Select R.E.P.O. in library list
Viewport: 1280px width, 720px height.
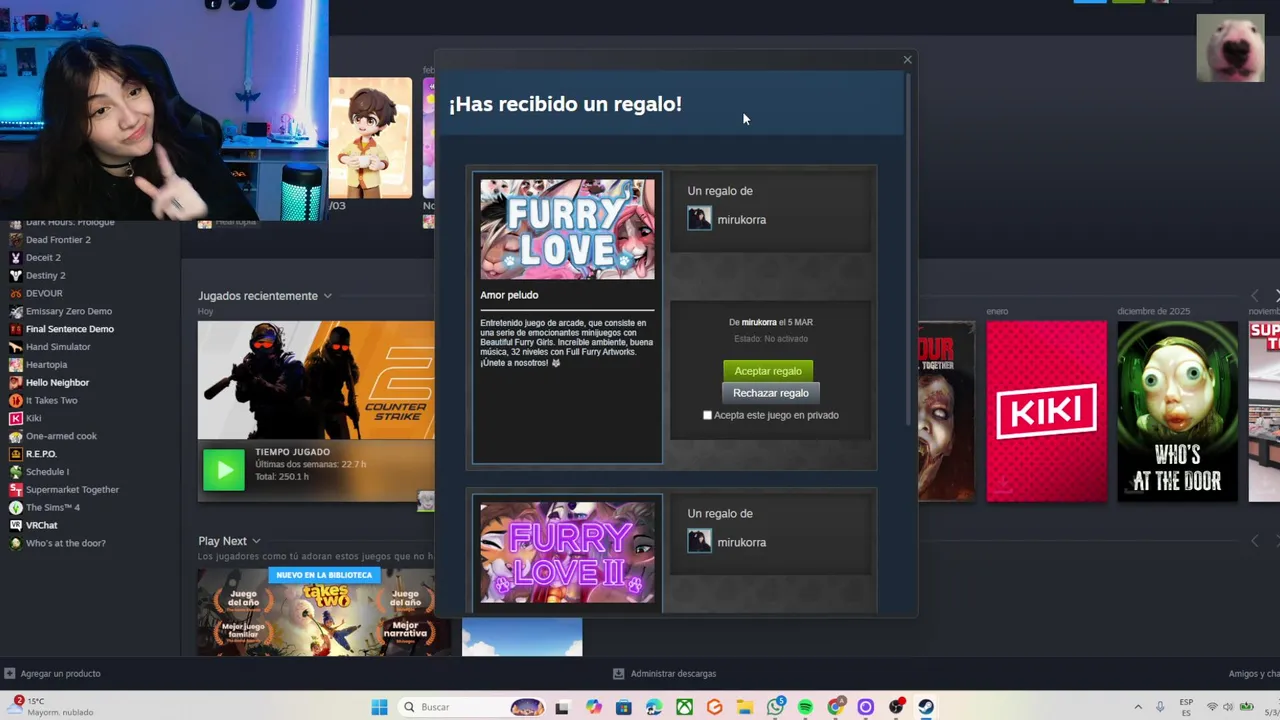click(41, 454)
